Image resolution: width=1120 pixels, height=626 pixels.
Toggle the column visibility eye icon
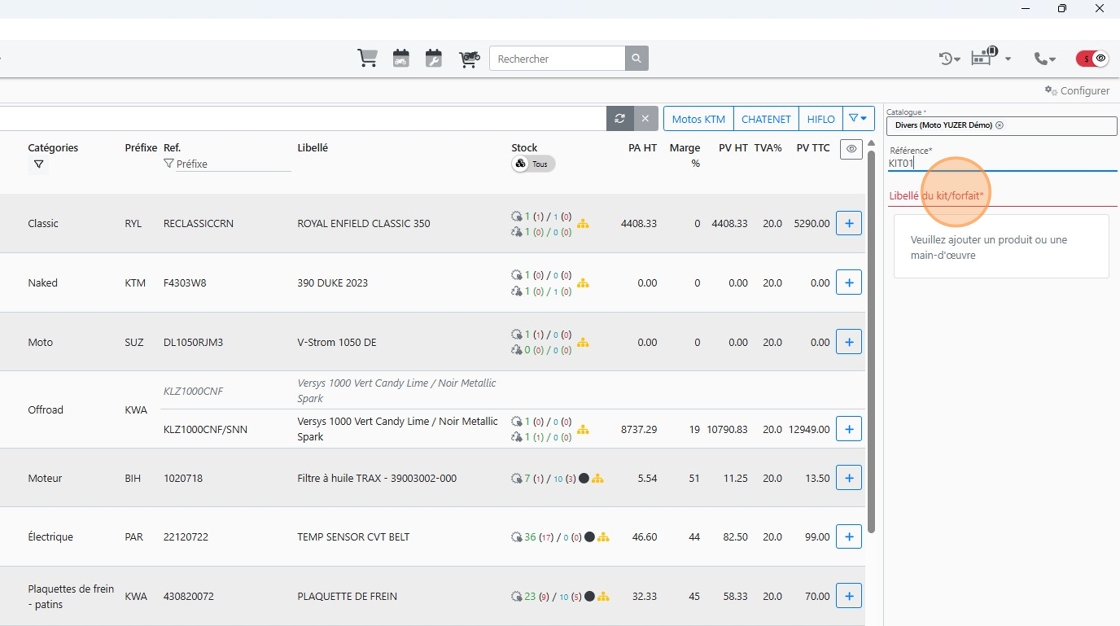pyautogui.click(x=851, y=149)
